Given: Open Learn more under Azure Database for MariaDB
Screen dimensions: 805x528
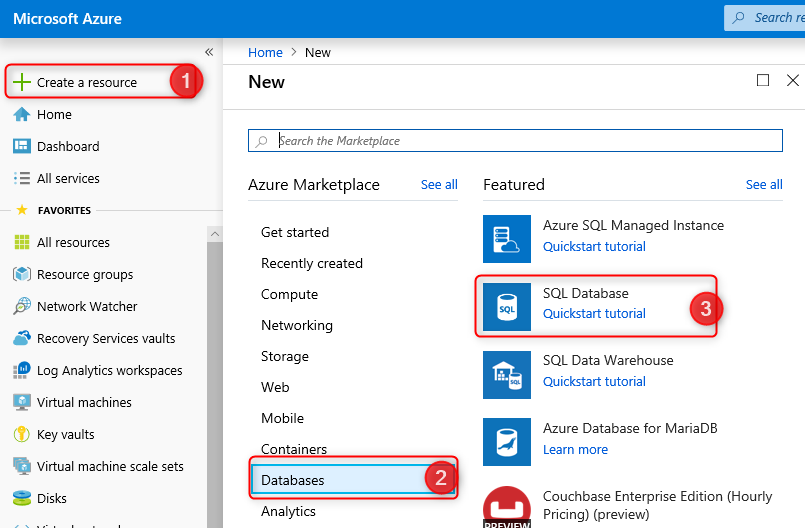Looking at the screenshot, I should point(575,449).
